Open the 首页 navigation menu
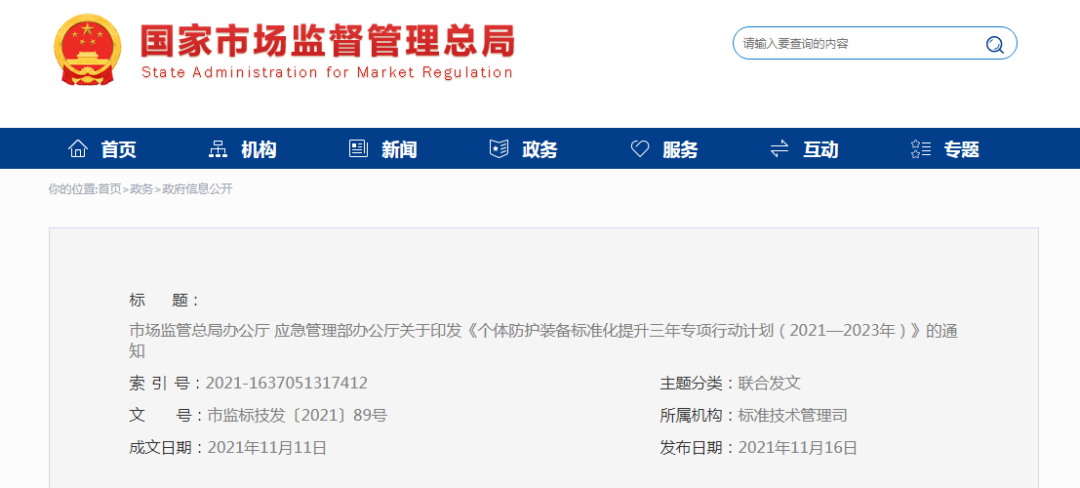Image resolution: width=1080 pixels, height=488 pixels. pyautogui.click(x=118, y=149)
